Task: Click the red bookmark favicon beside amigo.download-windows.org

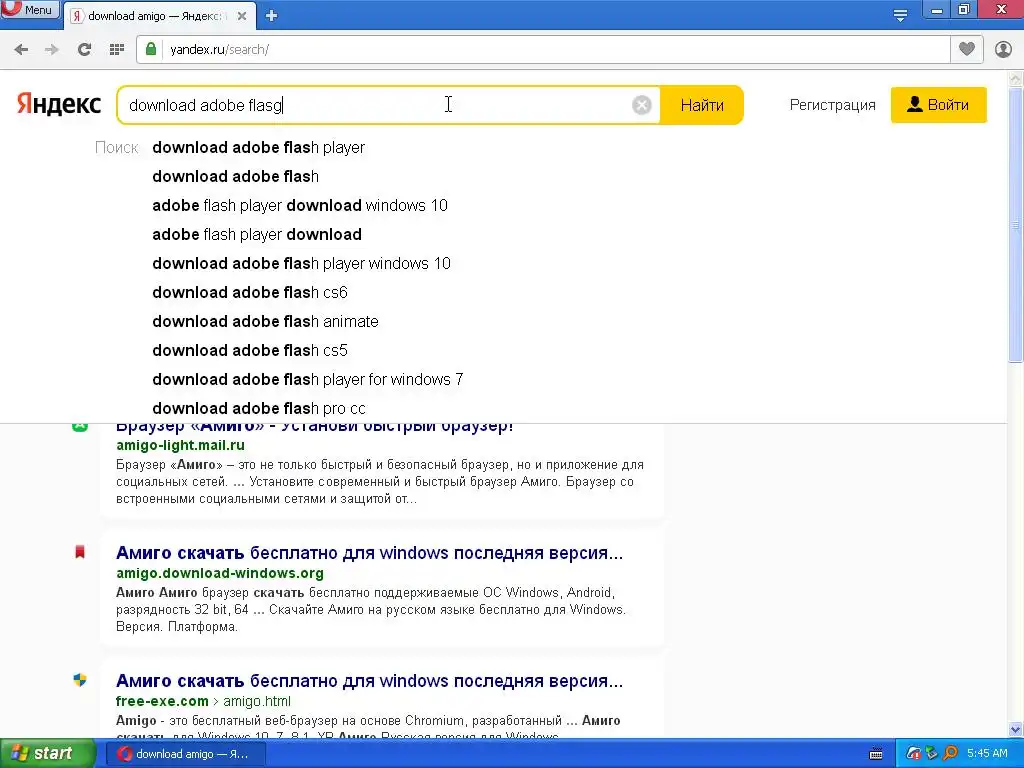Action: [x=80, y=552]
